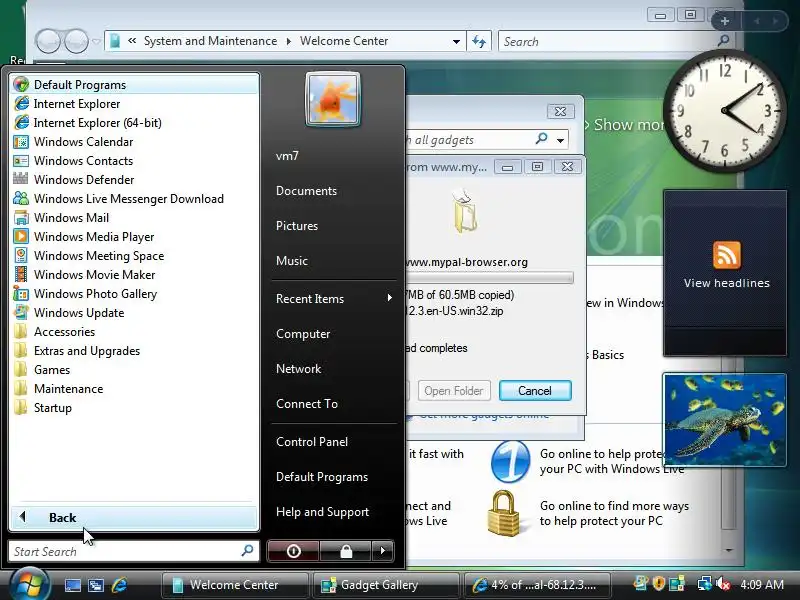The width and height of the screenshot is (800, 600).
Task: Click the download progress bar
Action: pos(489,278)
